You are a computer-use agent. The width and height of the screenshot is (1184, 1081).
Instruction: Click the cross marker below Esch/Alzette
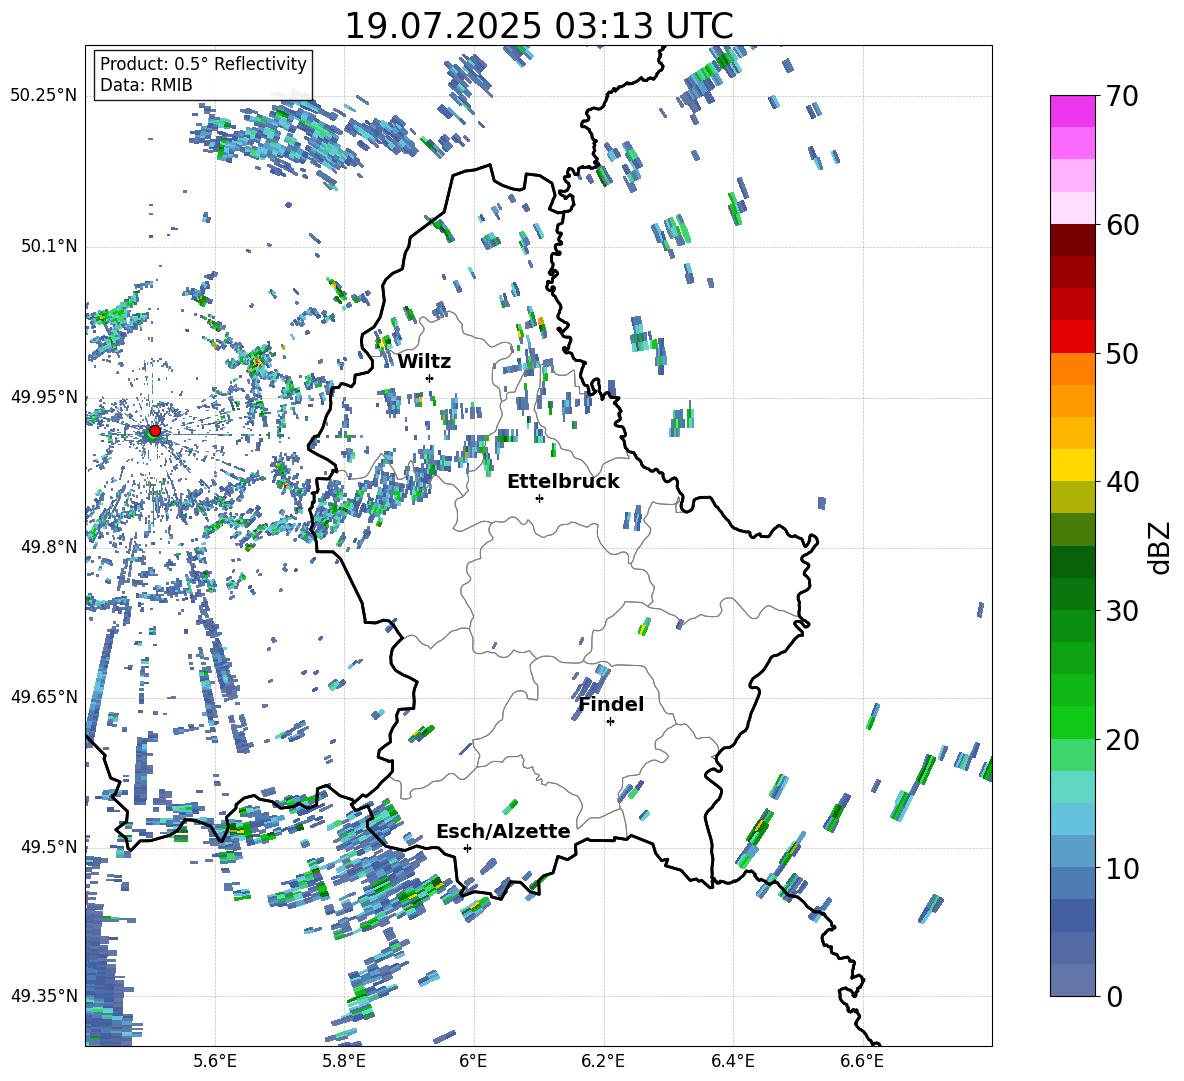coord(467,848)
